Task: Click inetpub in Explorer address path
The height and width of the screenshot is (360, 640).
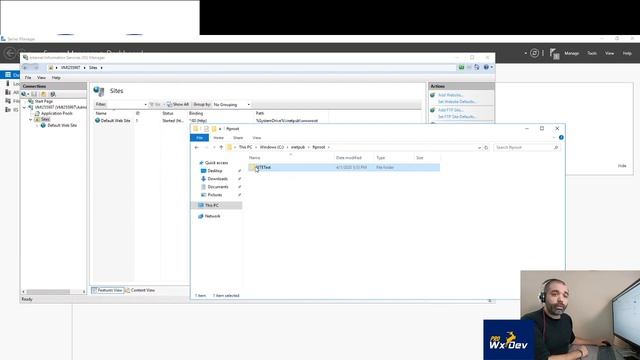Action: (x=298, y=147)
